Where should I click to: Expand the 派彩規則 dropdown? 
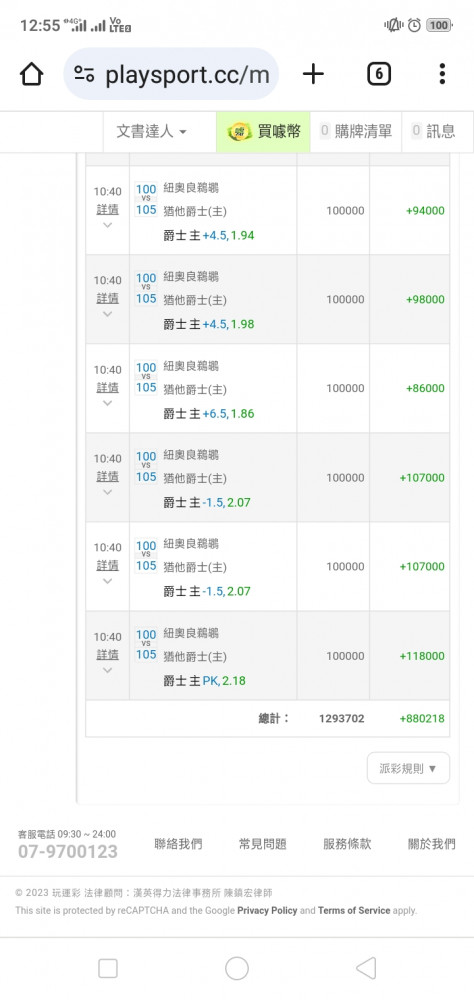(408, 768)
